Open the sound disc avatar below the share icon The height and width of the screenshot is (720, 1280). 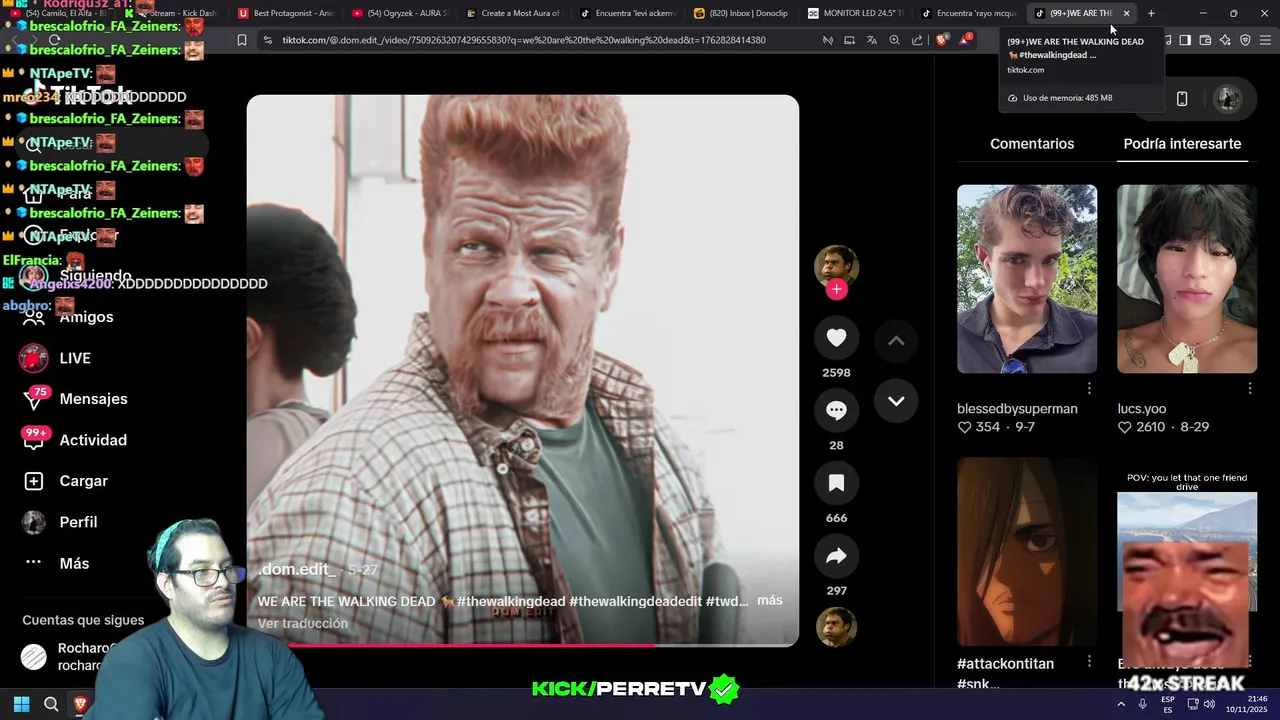[836, 627]
